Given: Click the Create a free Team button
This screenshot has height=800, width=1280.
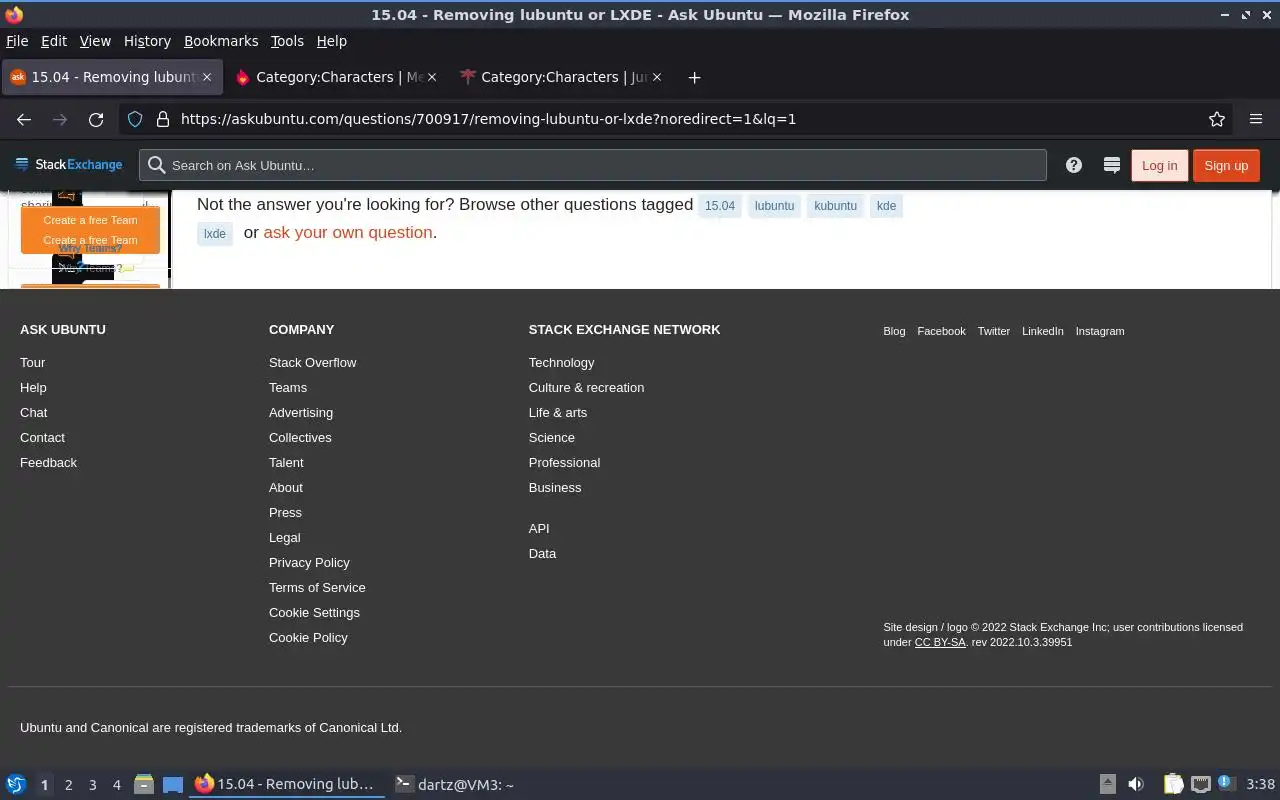Looking at the screenshot, I should coord(90,230).
